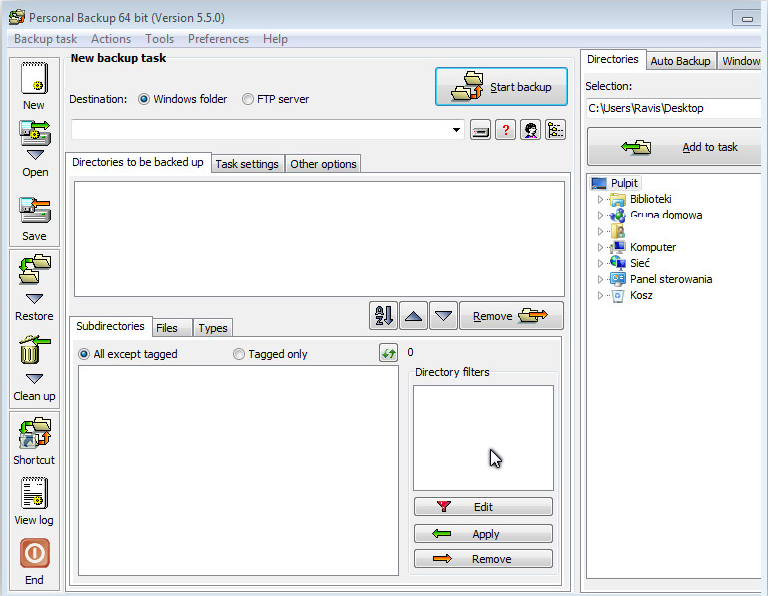Select Directories tab in right panel
768x596 pixels.
[613, 59]
